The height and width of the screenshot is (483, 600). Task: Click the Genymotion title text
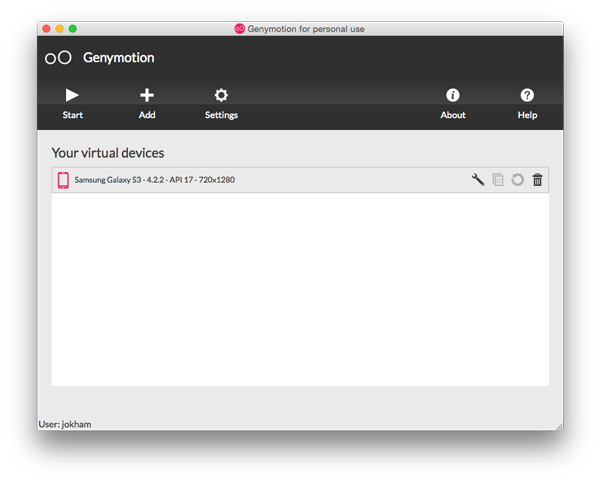(119, 58)
